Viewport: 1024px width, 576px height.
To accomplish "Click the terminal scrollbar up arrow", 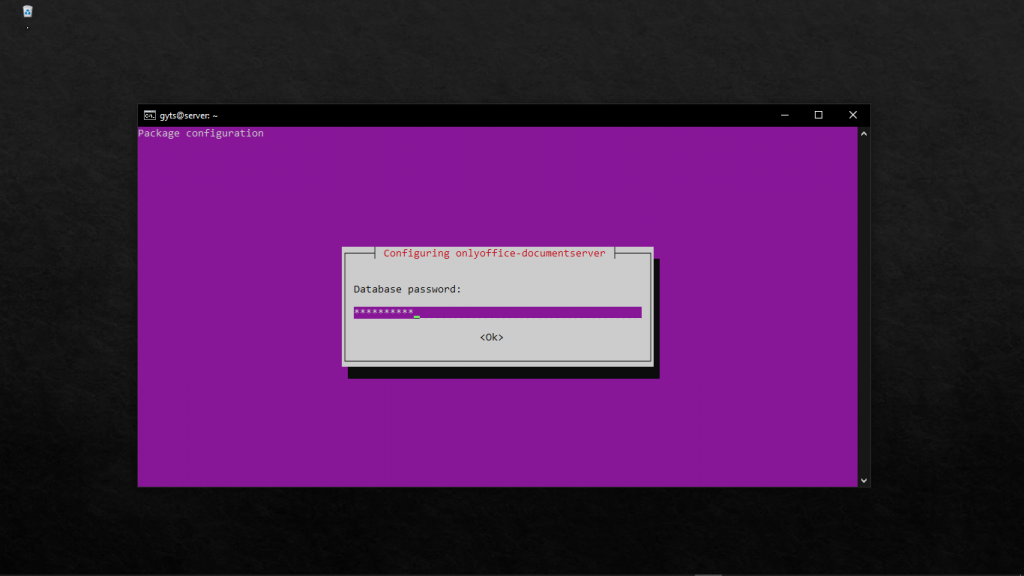I will pyautogui.click(x=863, y=134).
